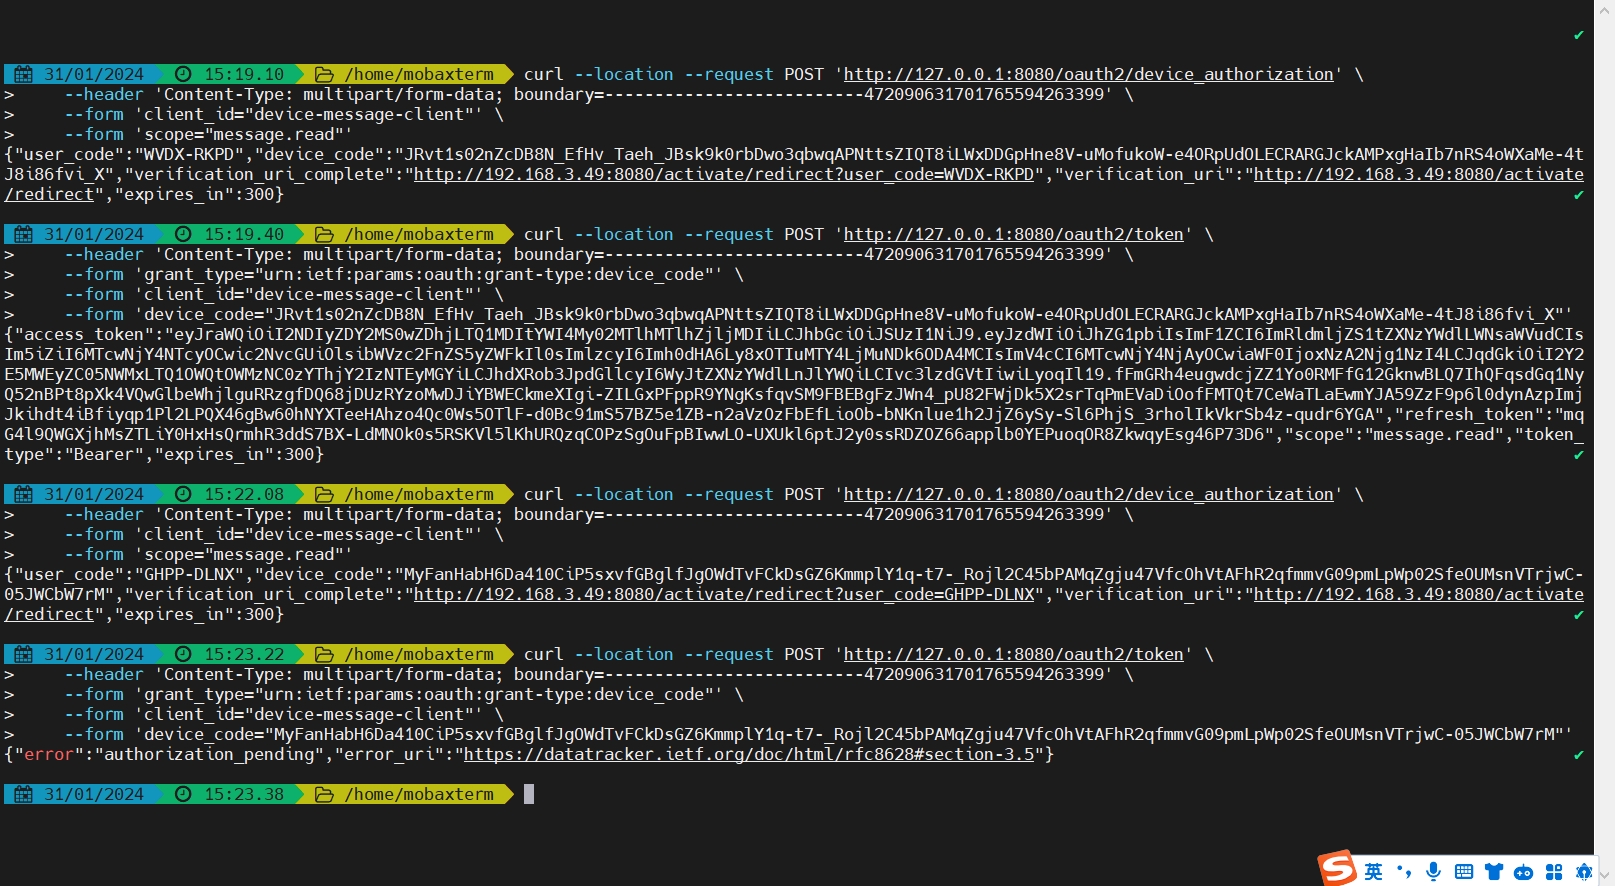Click the folder icon in the last prompt line
This screenshot has height=886, width=1615.
pyautogui.click(x=324, y=794)
